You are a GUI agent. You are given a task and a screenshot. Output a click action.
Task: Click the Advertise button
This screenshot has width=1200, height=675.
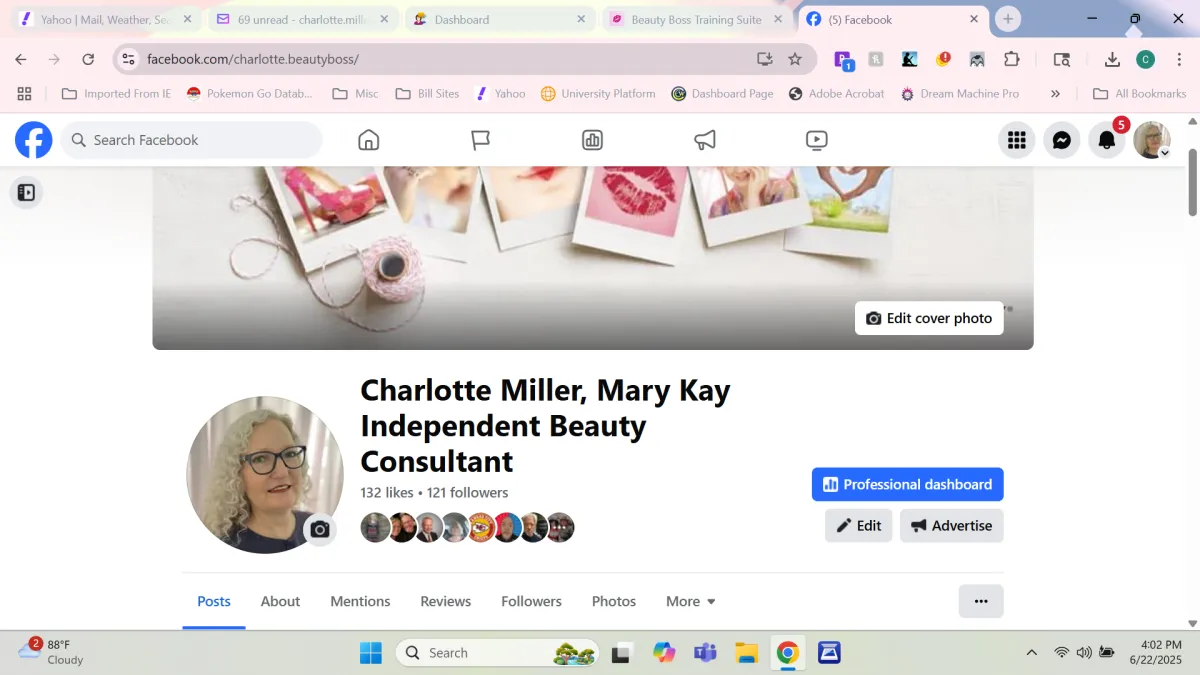pos(951,525)
